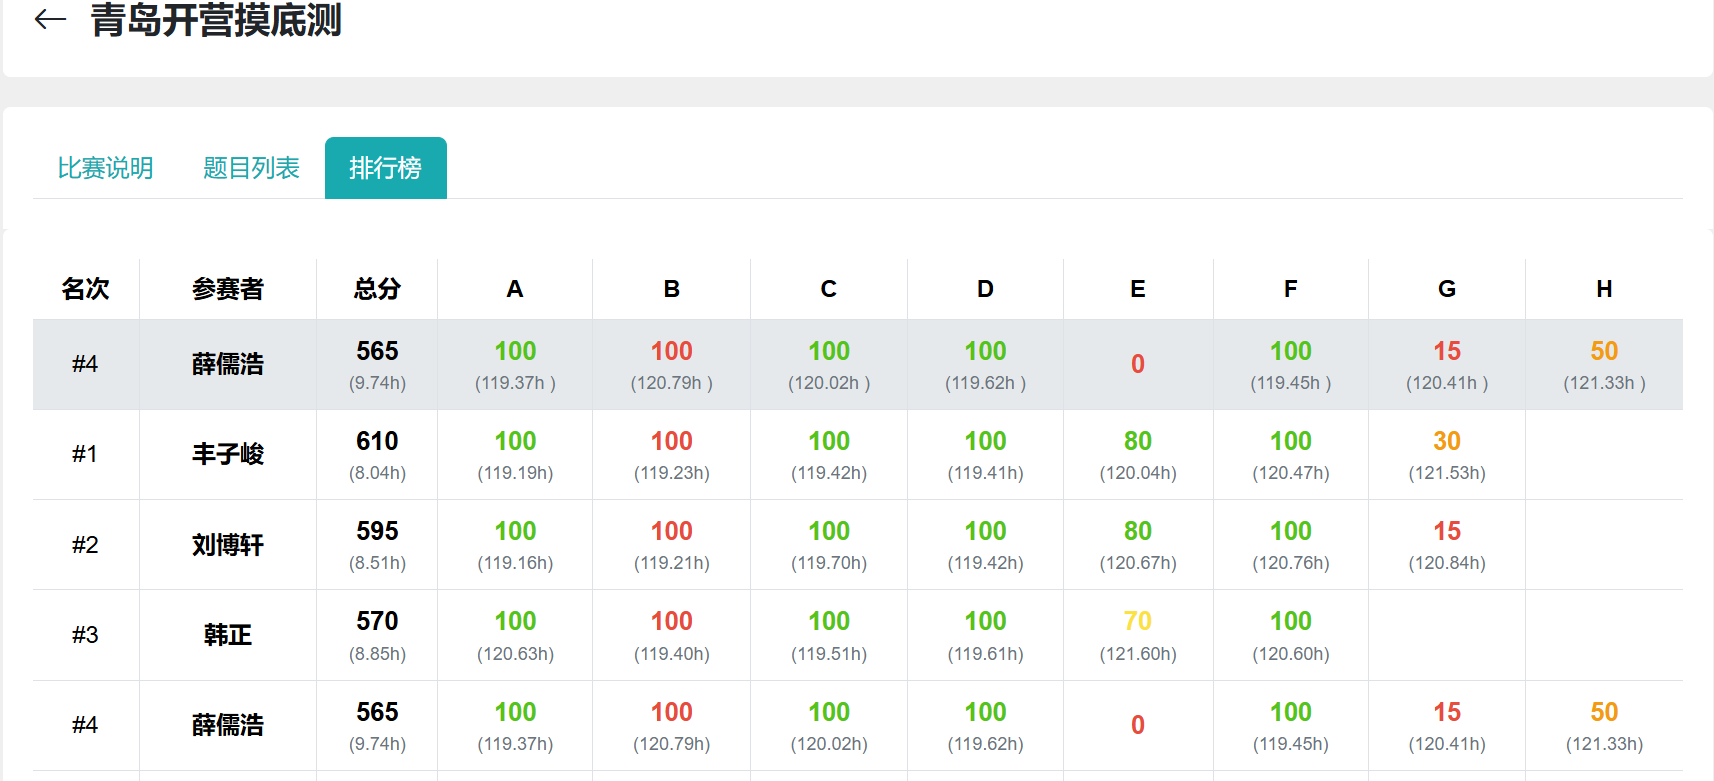This screenshot has height=781, width=1714.
Task: Select the problem E column header
Action: [x=1138, y=289]
